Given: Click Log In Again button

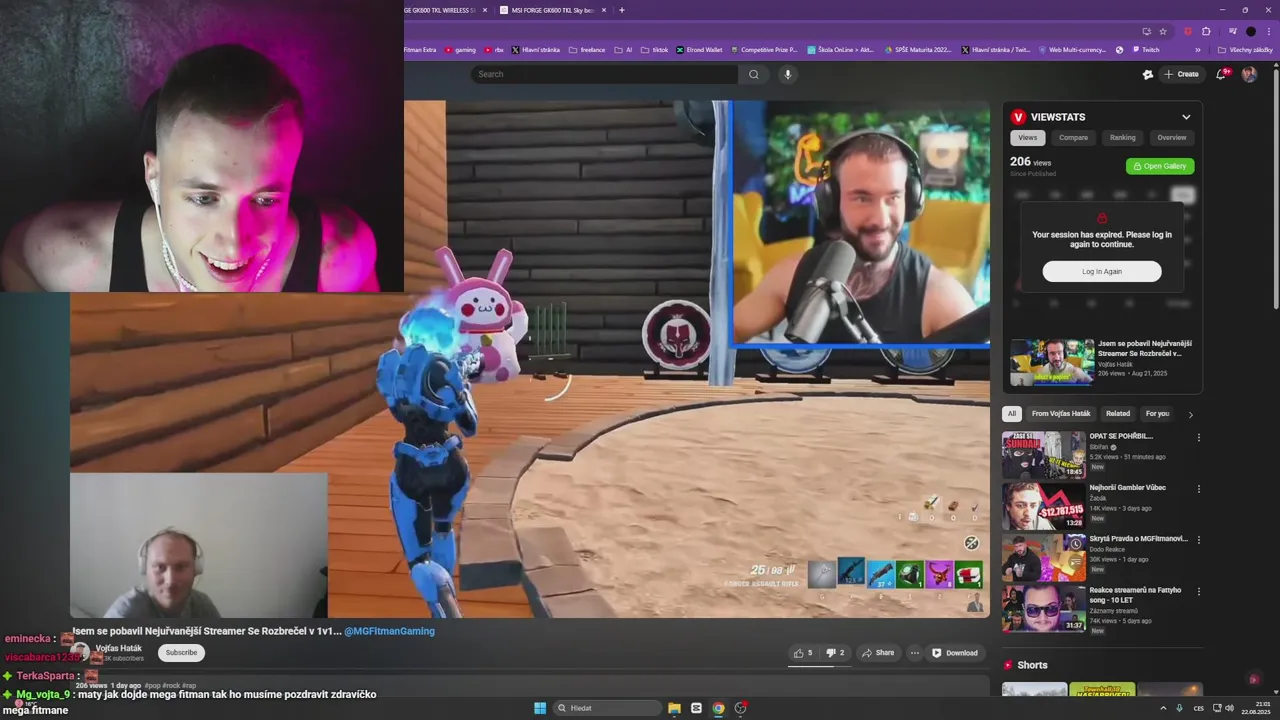Looking at the screenshot, I should pyautogui.click(x=1102, y=271).
